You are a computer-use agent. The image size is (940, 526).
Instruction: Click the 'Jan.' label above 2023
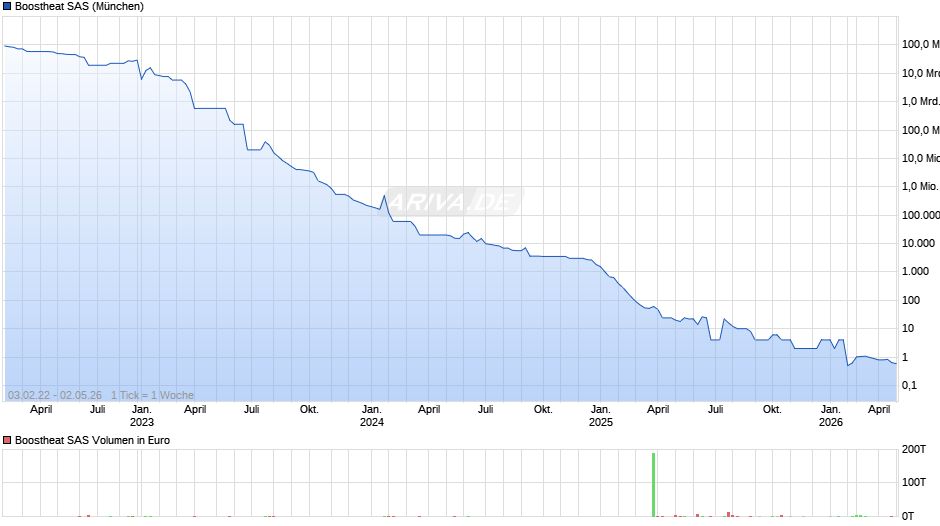click(141, 410)
